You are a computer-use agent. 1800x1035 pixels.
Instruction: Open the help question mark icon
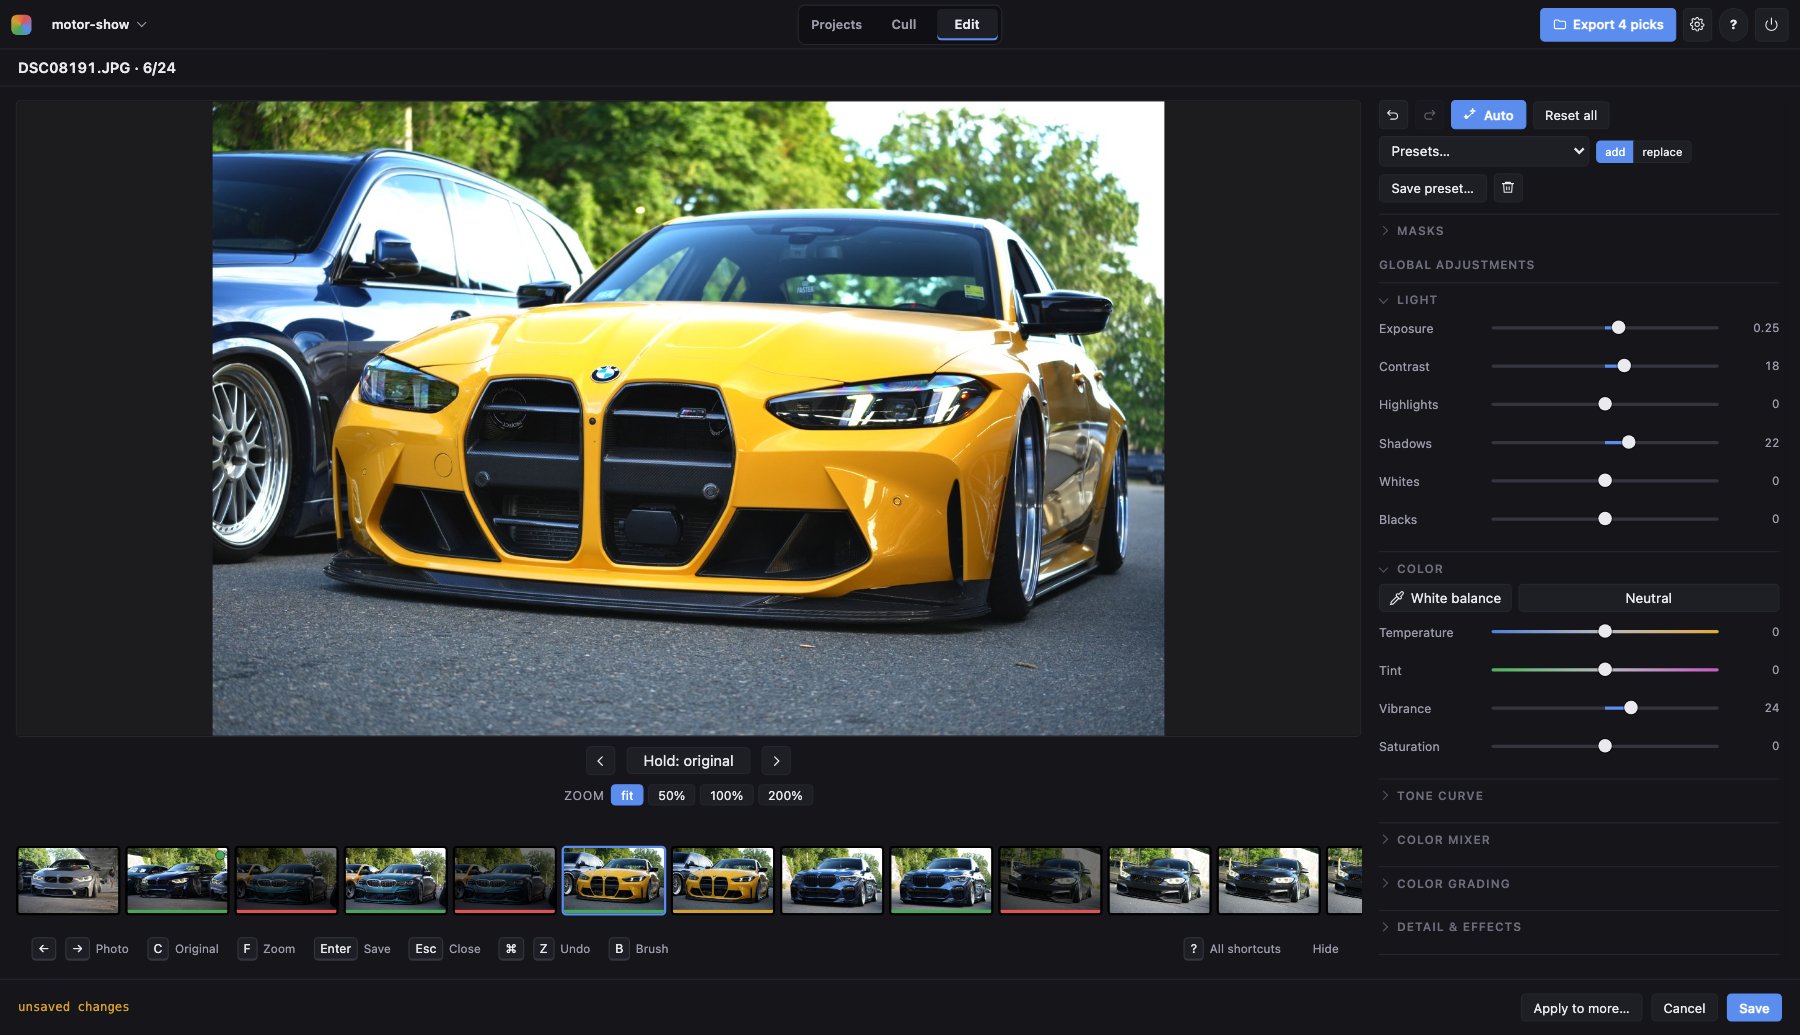(x=1734, y=25)
